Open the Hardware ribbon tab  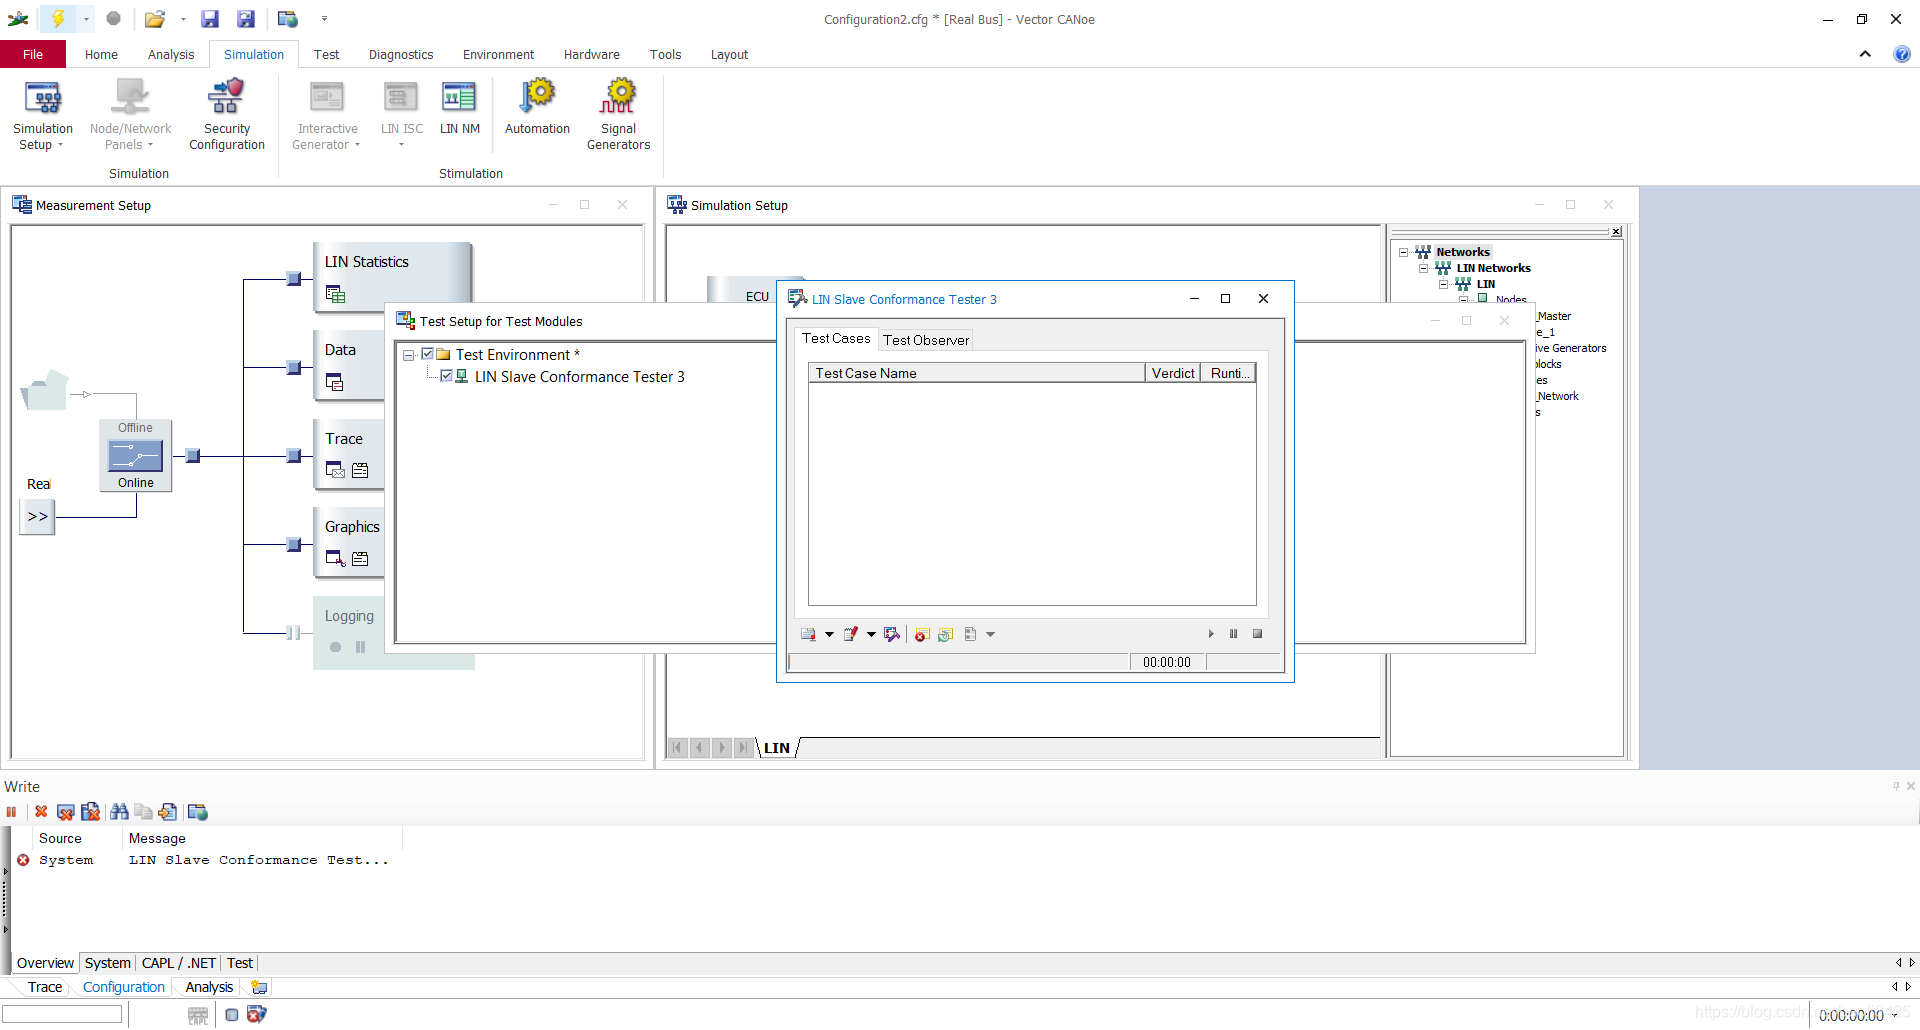click(x=591, y=54)
